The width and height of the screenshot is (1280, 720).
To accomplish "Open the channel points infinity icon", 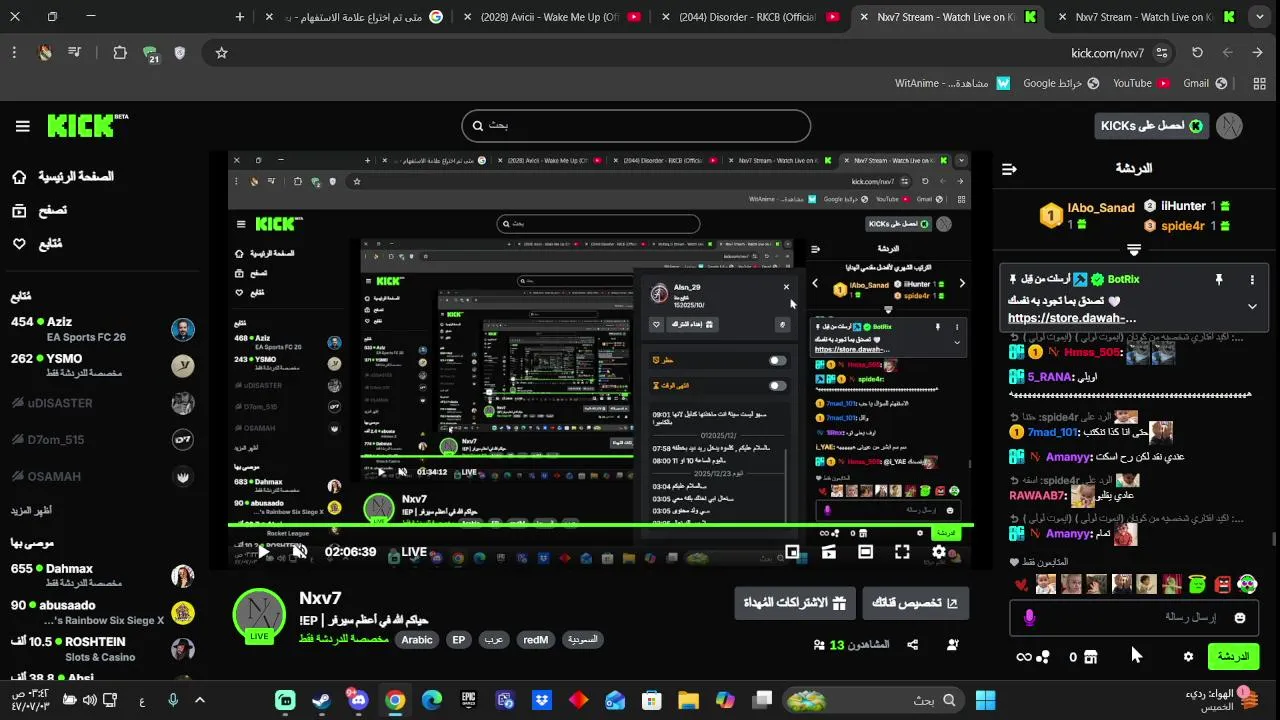I will [1024, 657].
